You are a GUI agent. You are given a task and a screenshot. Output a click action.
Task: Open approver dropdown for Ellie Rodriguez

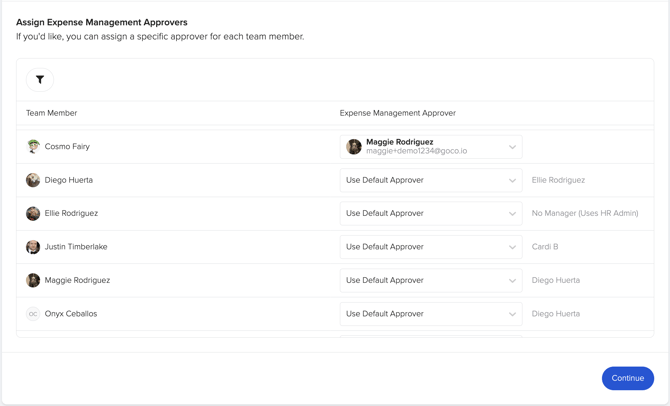click(x=431, y=213)
